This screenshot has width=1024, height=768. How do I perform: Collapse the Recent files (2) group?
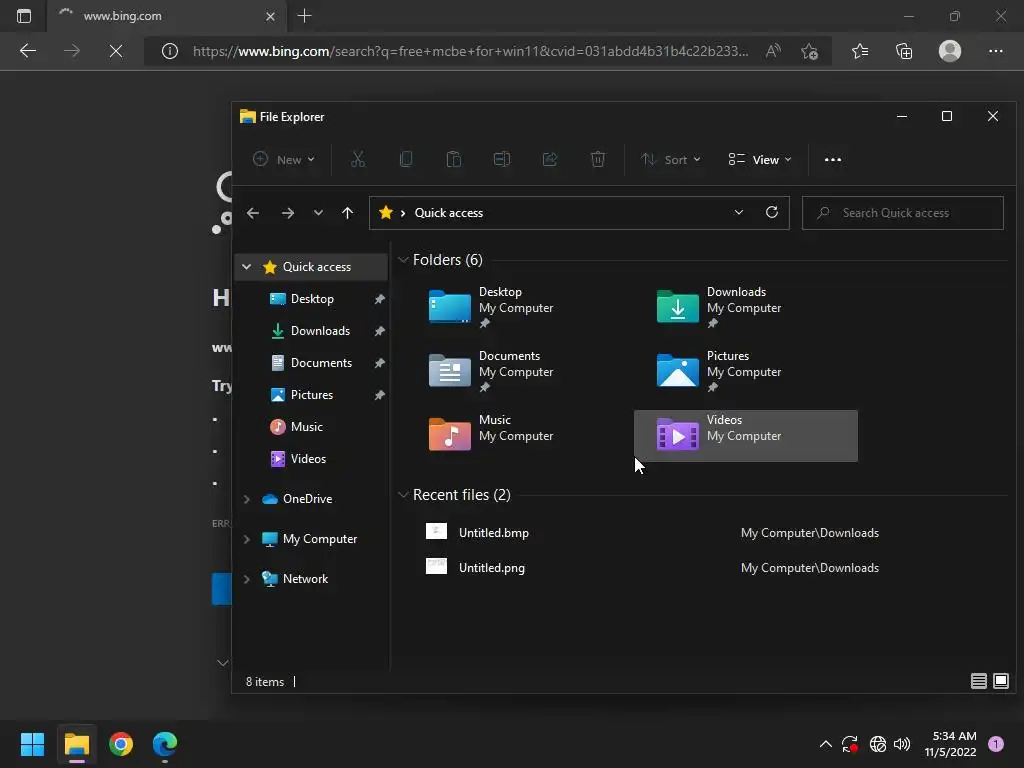click(403, 495)
